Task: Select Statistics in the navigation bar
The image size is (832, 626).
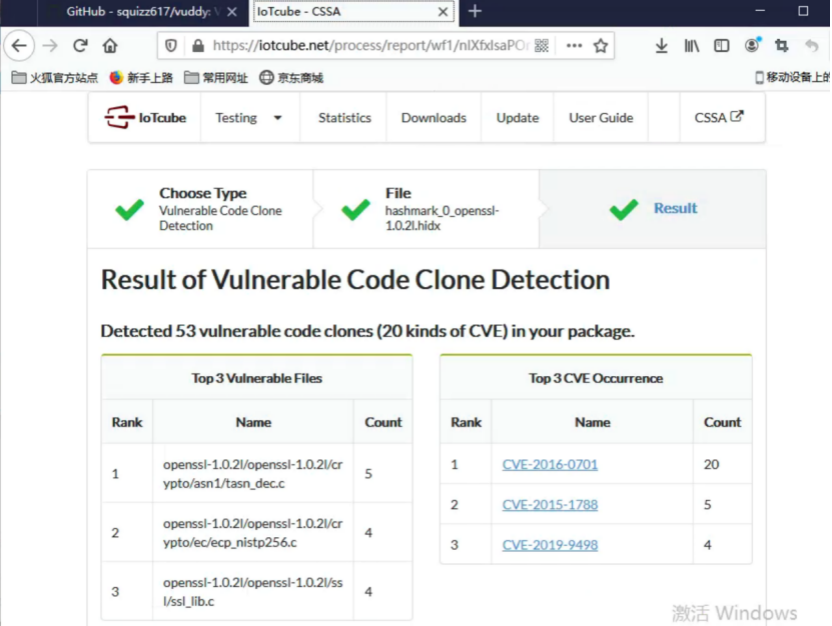Action: [x=344, y=117]
